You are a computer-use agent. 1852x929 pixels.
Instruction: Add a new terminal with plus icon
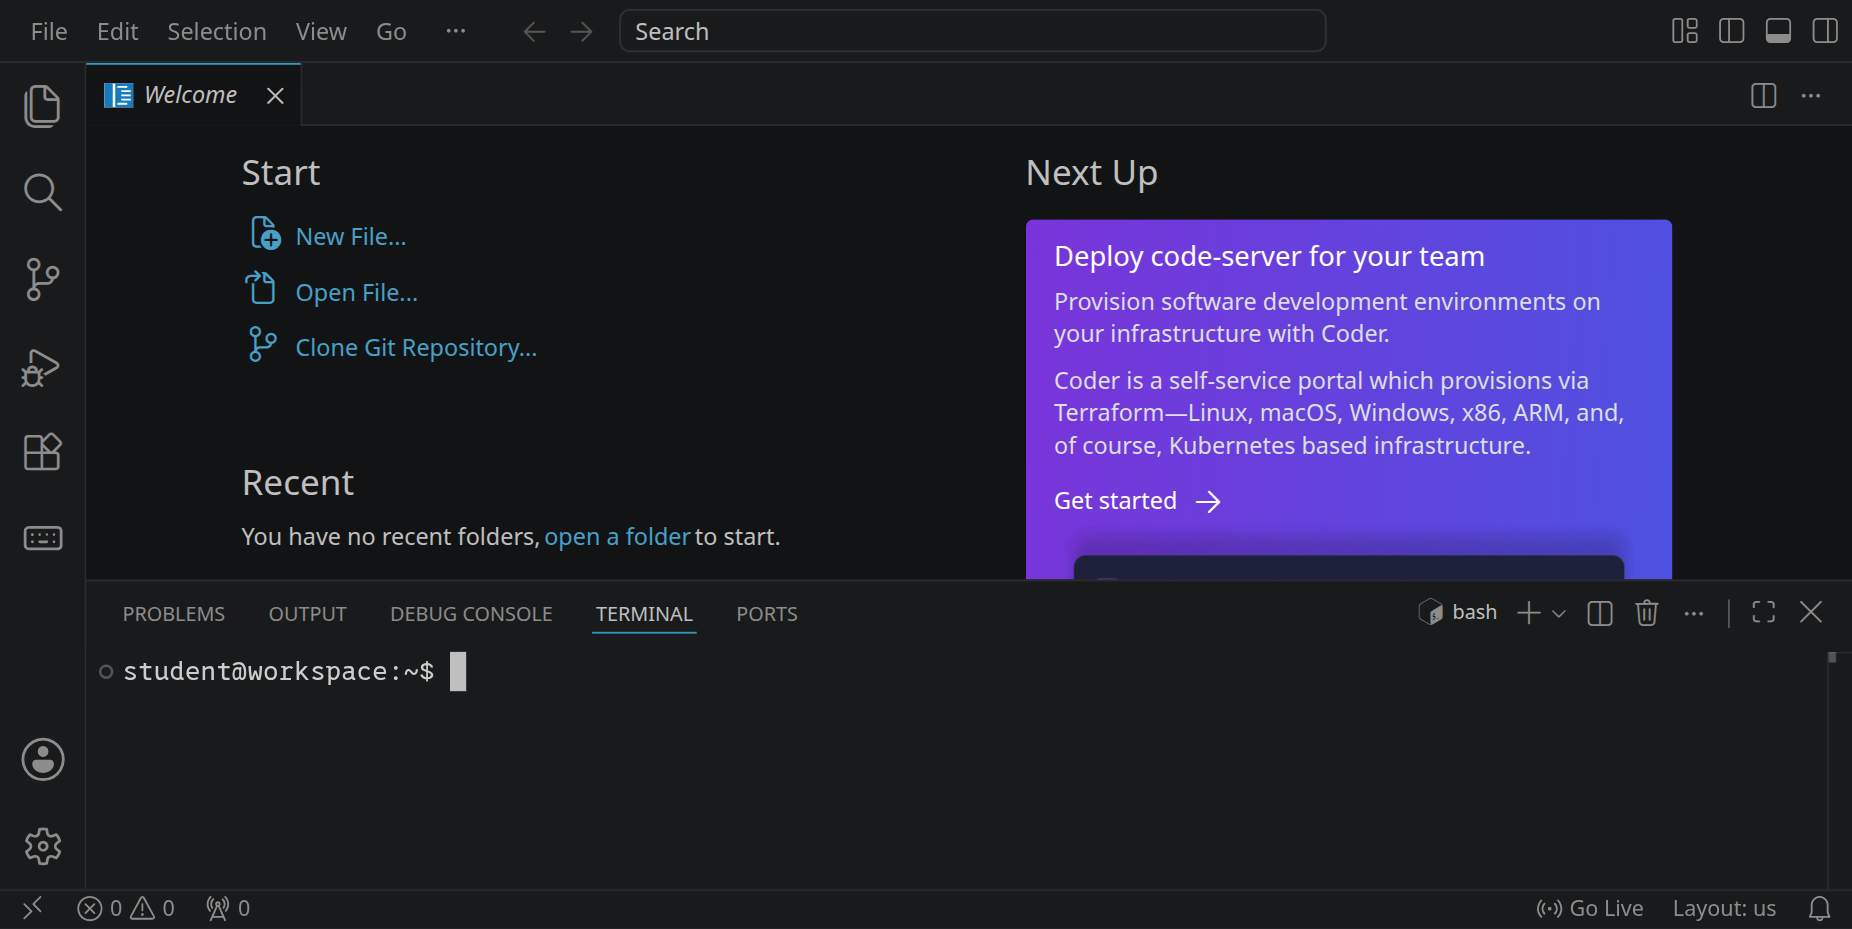1528,613
